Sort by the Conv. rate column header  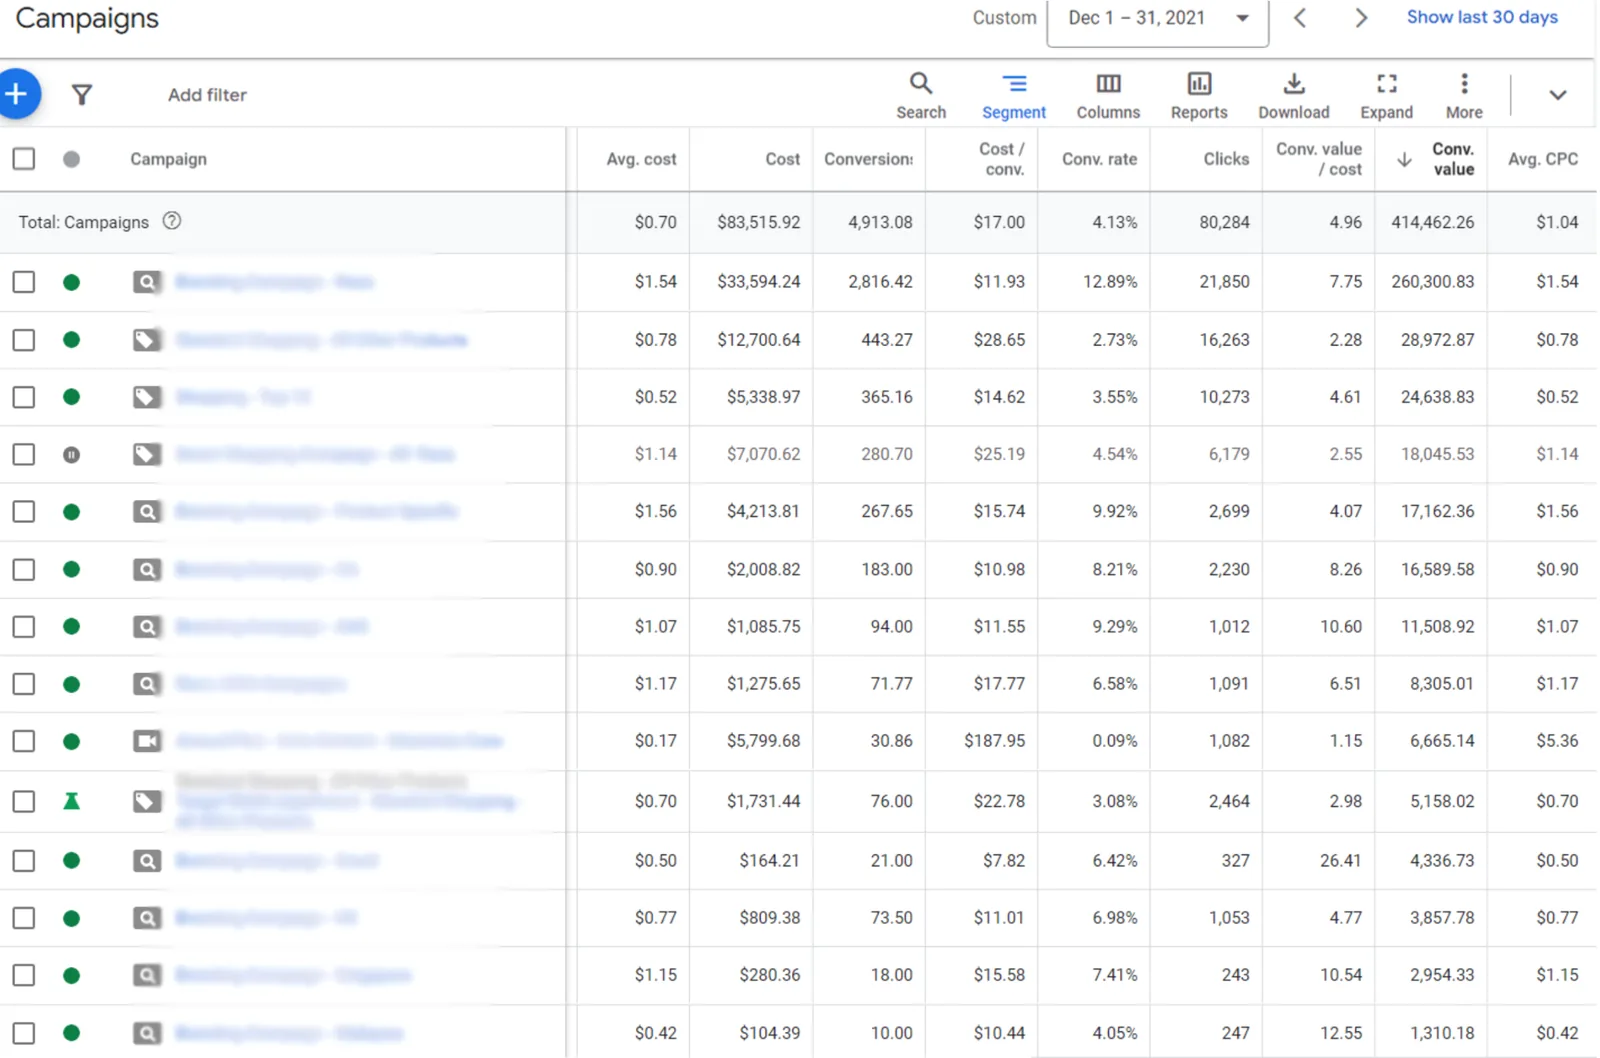tap(1099, 159)
